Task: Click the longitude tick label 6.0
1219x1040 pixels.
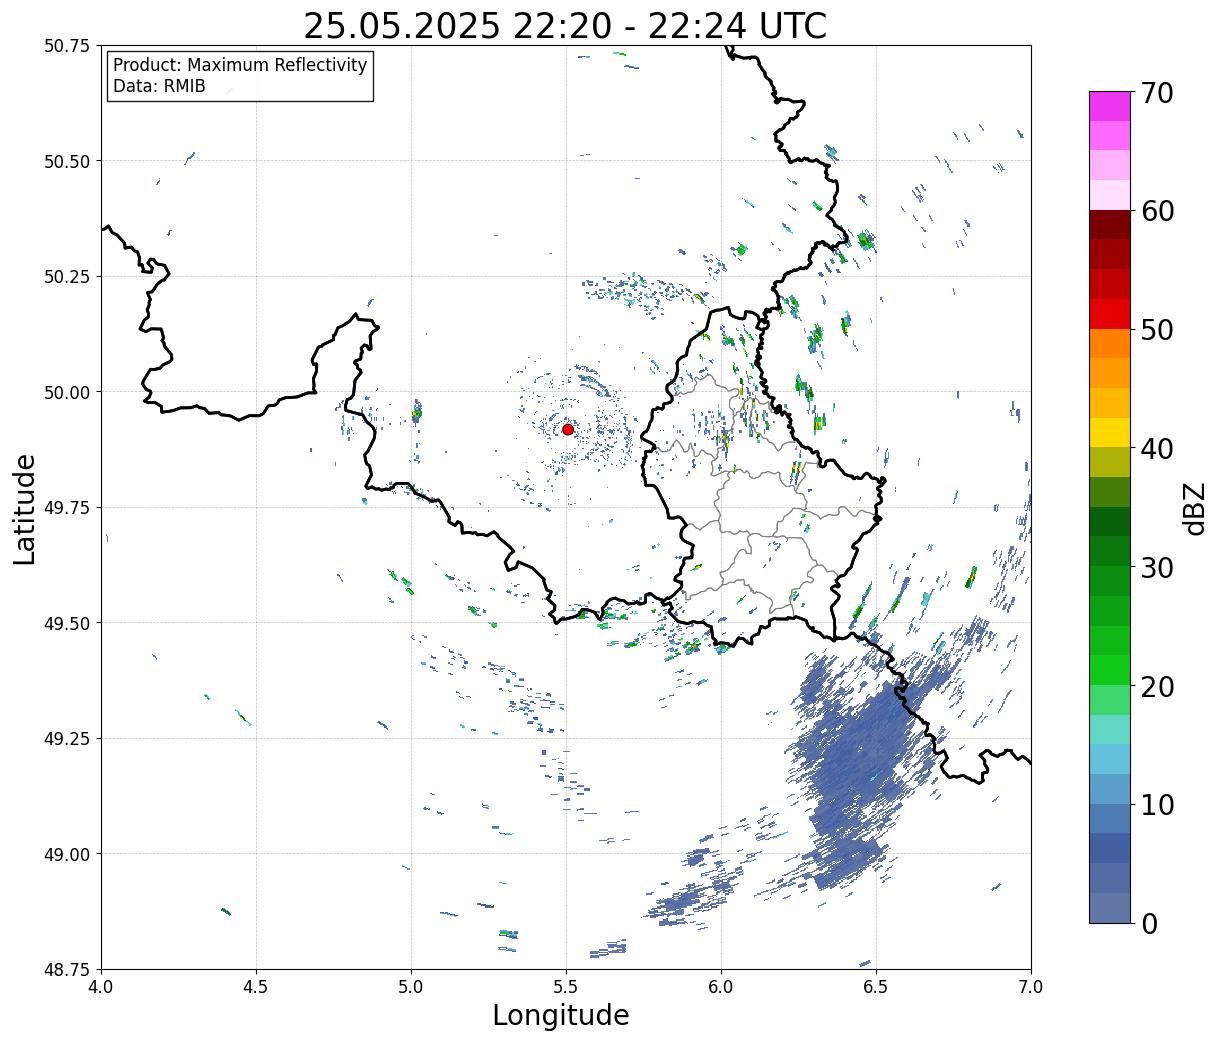Action: (x=721, y=987)
